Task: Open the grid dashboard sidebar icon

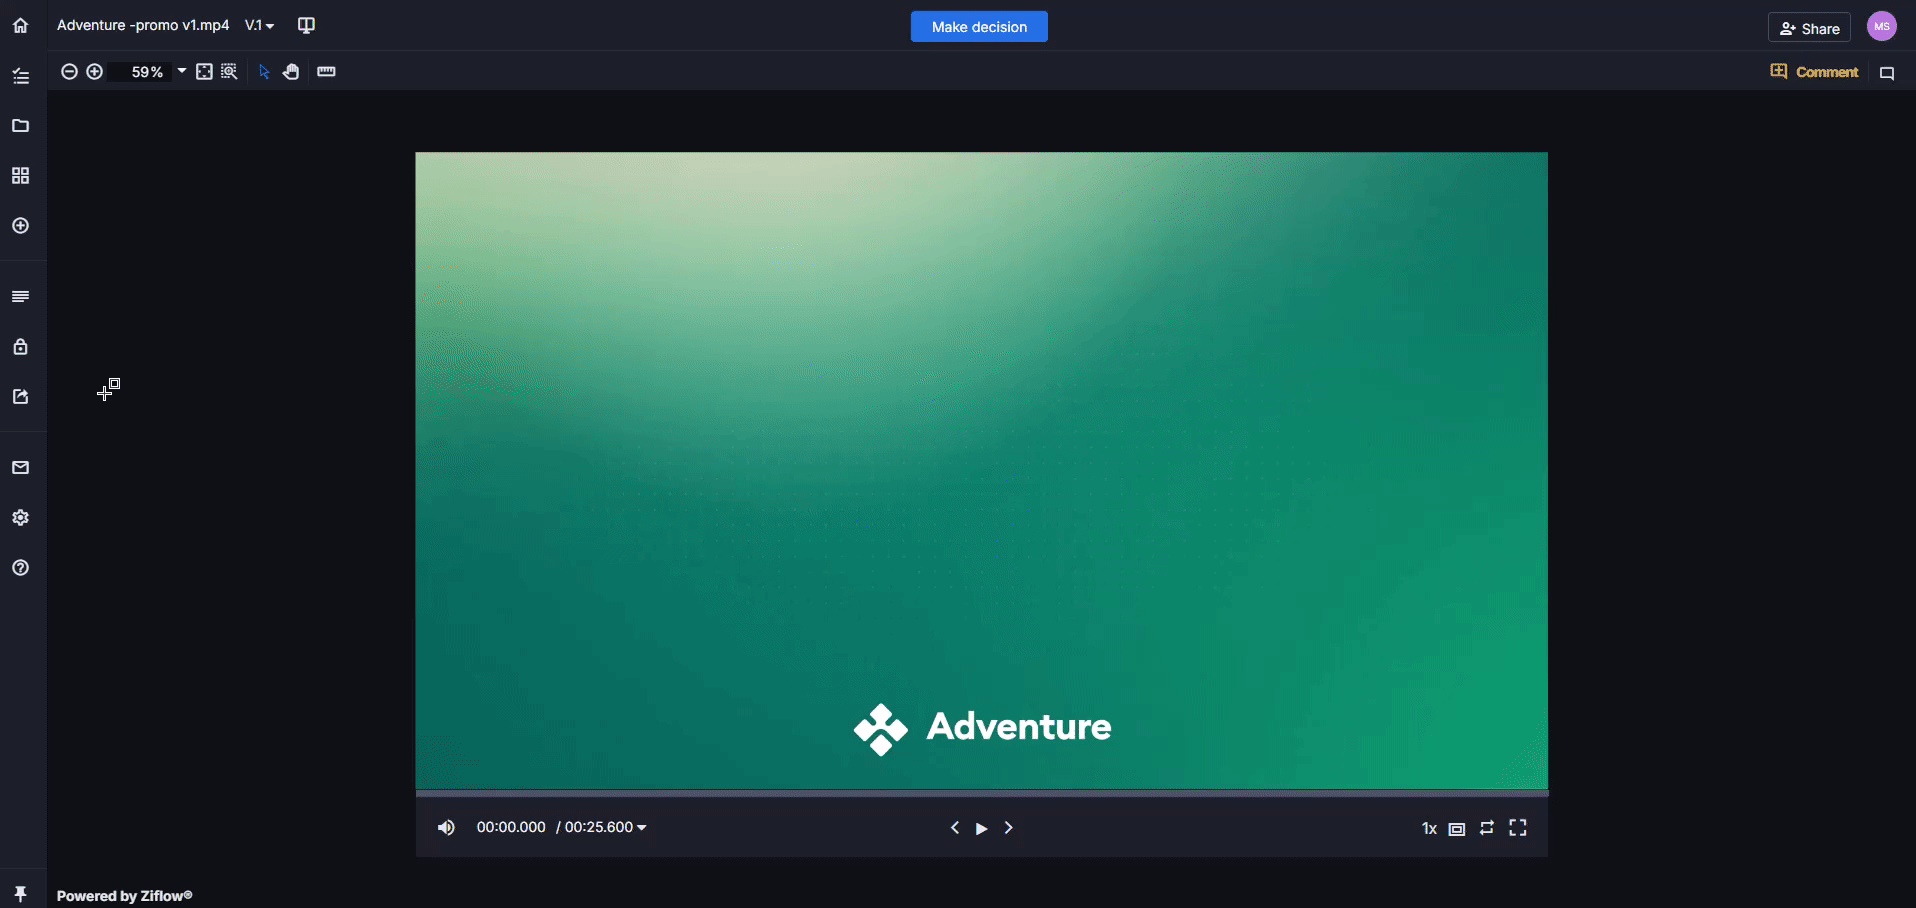Action: coord(20,176)
